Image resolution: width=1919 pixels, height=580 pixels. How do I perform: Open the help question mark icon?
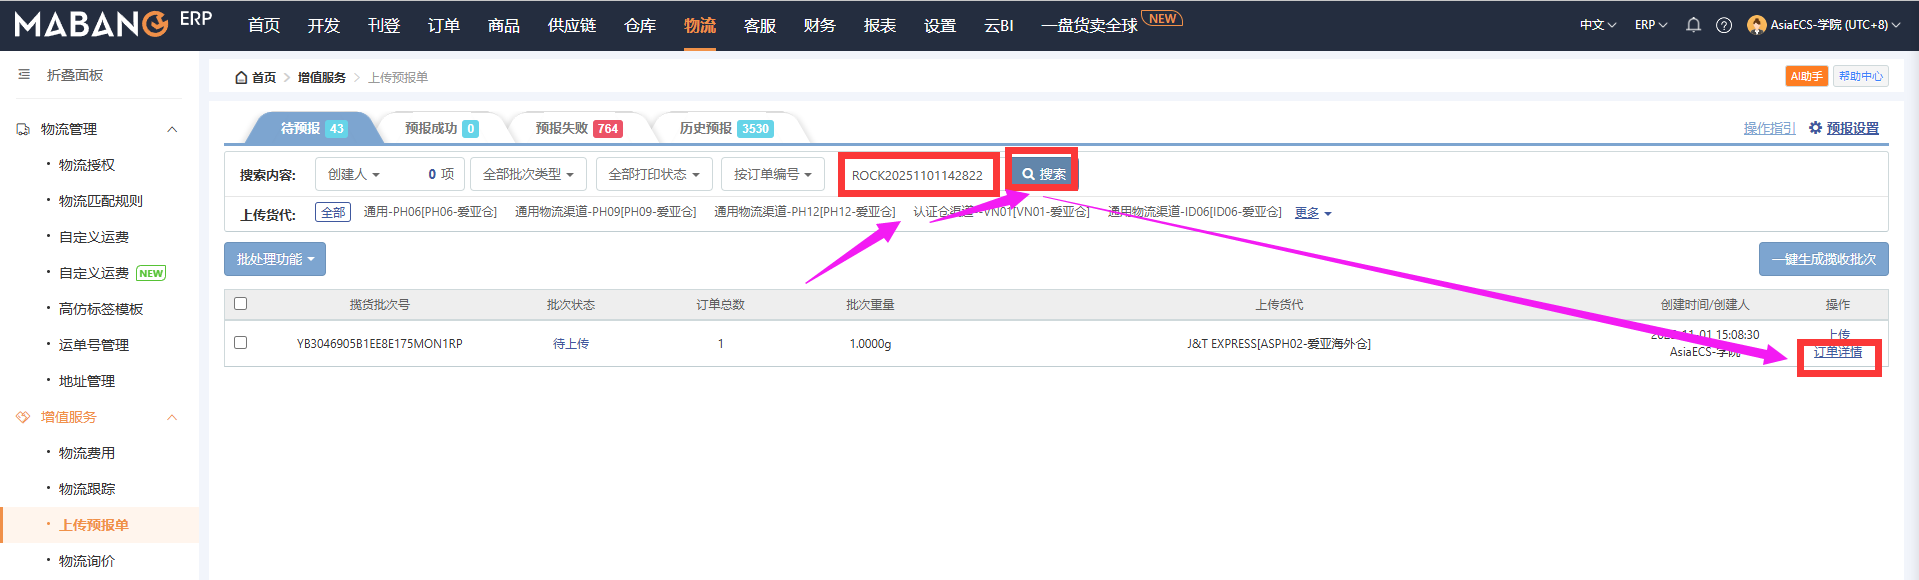1724,25
